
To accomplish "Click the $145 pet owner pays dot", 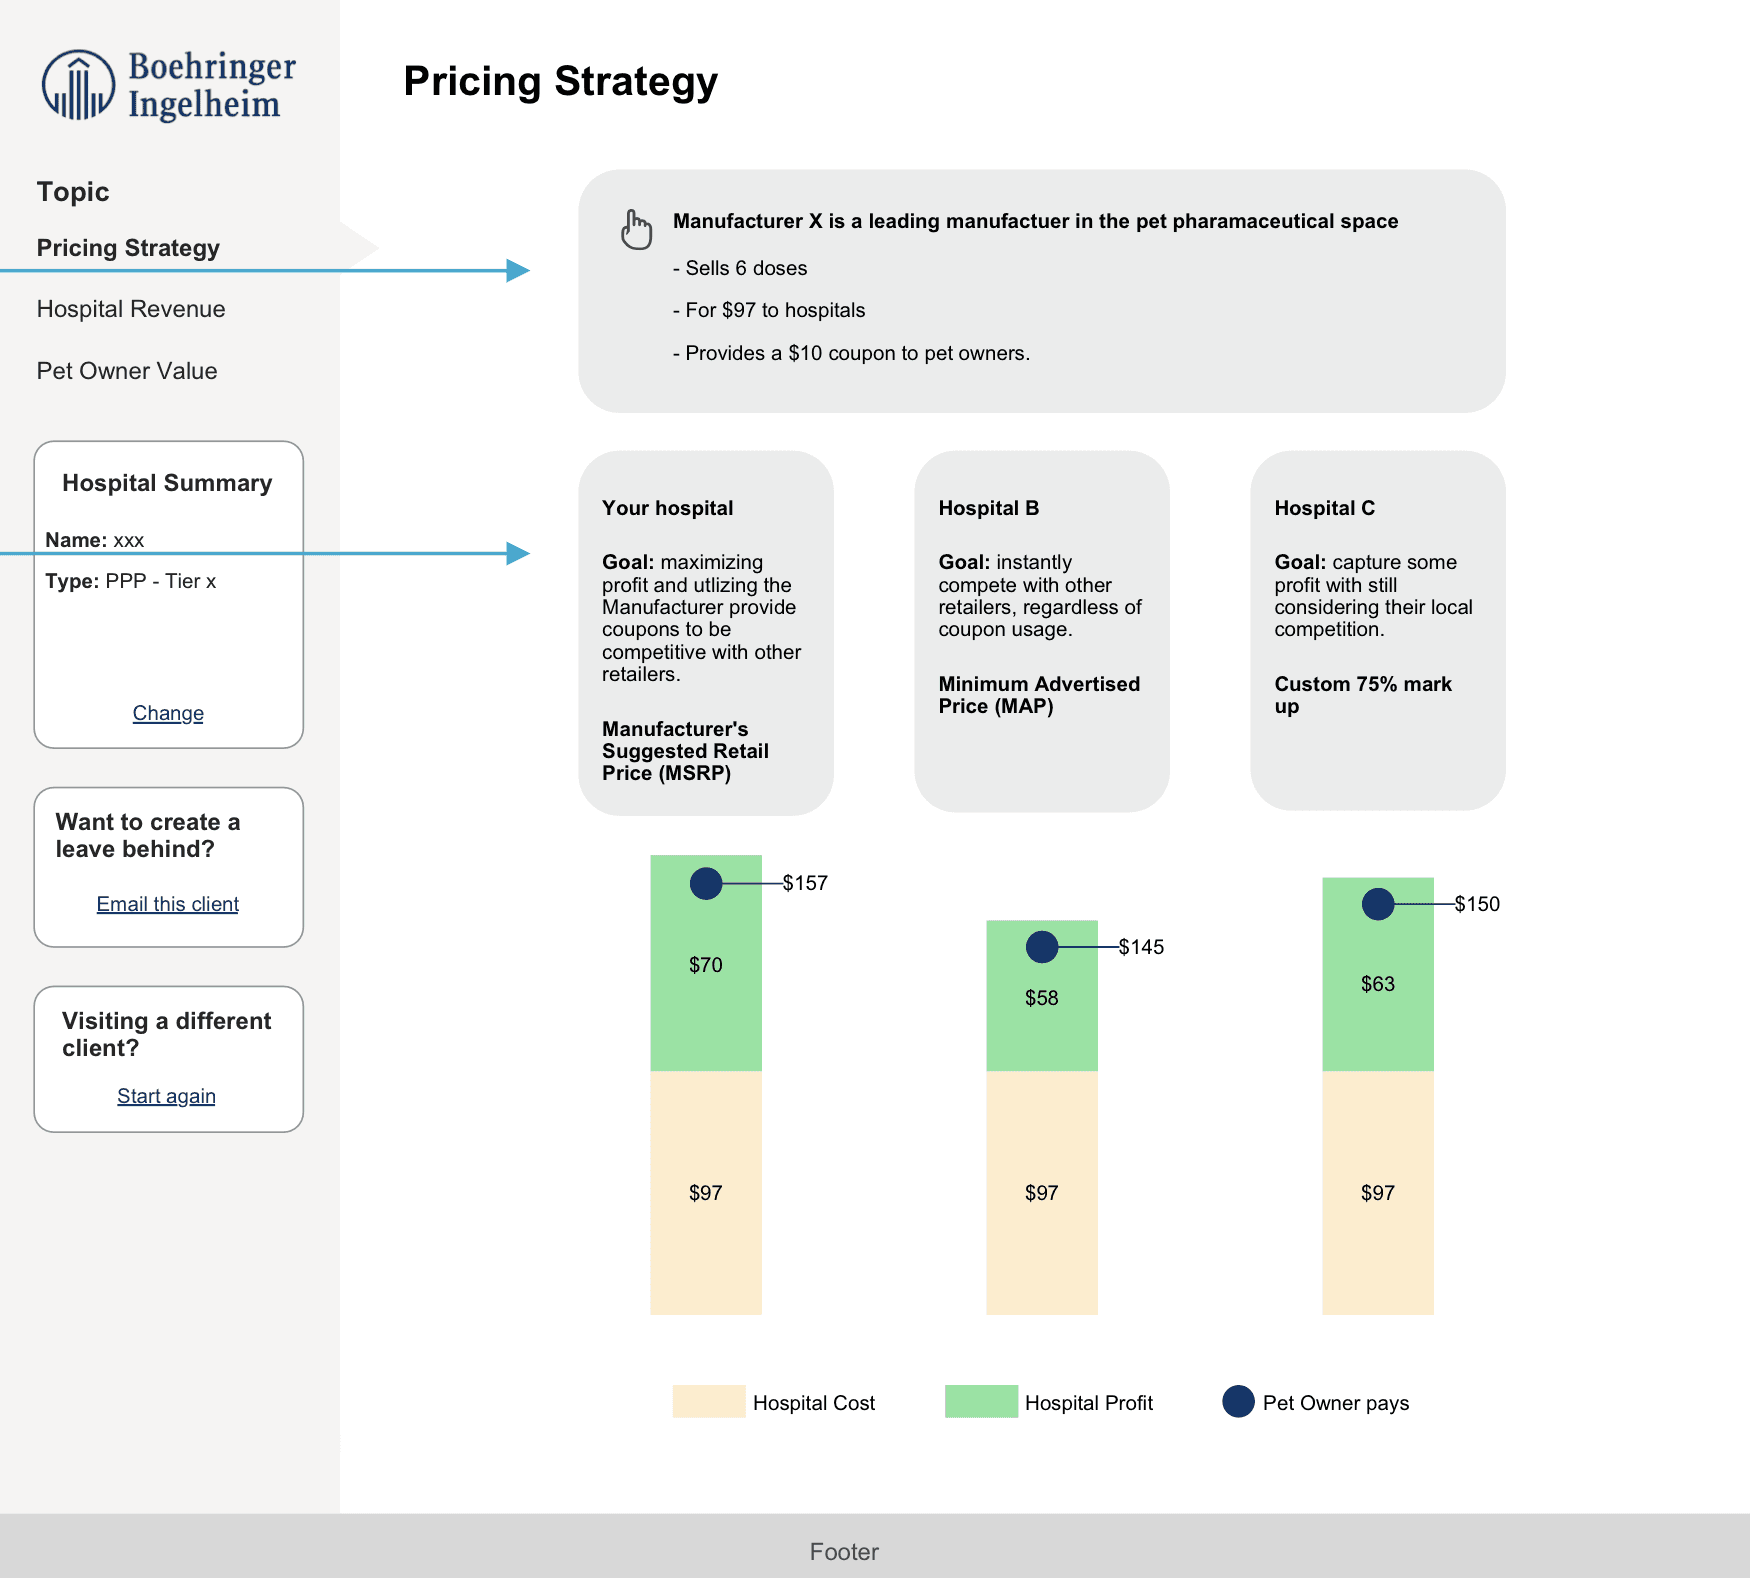I will point(1042,946).
